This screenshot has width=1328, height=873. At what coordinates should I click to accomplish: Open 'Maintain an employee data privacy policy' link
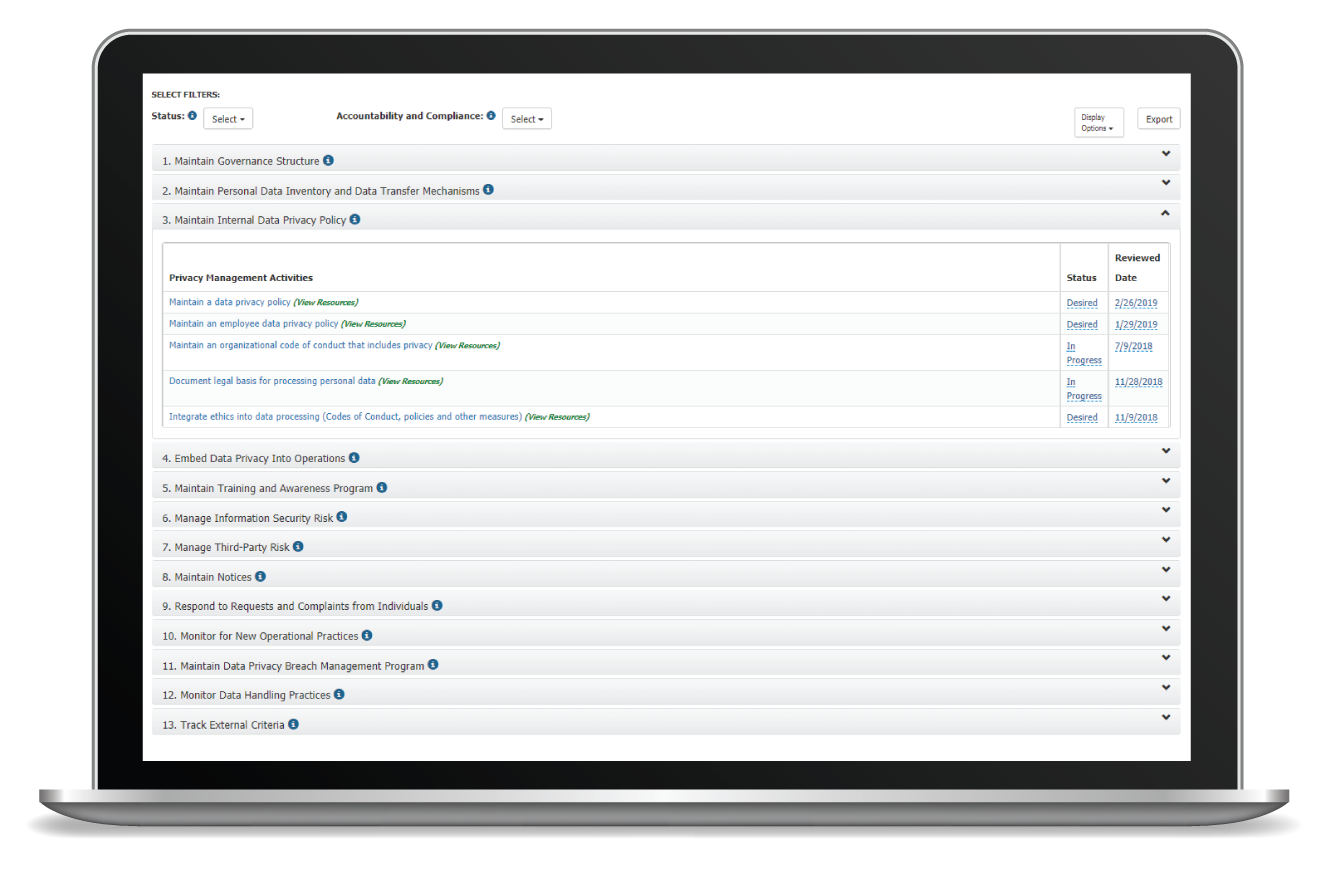(x=254, y=324)
